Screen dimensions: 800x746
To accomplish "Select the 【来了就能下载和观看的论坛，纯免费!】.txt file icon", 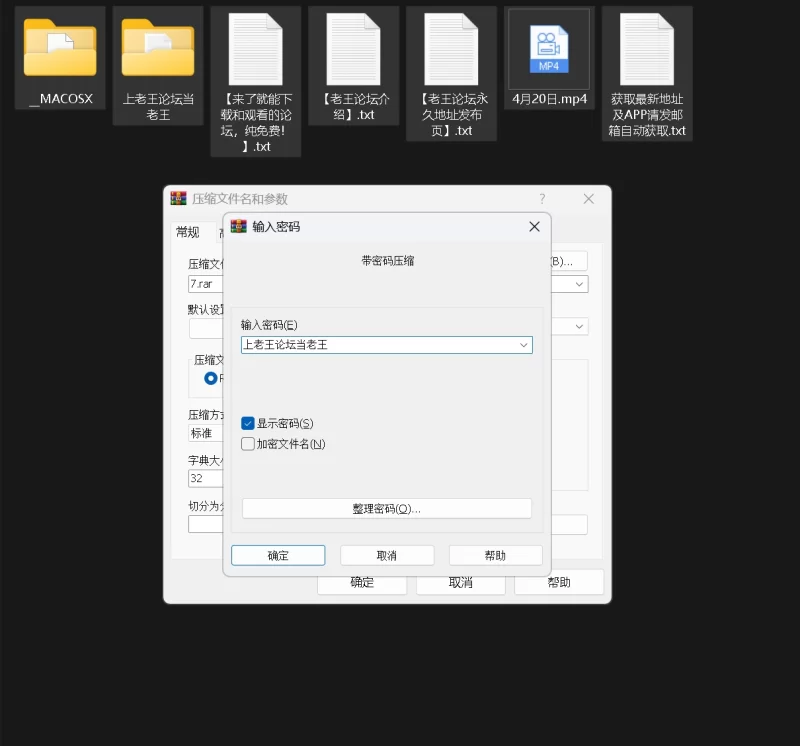I will [x=256, y=50].
